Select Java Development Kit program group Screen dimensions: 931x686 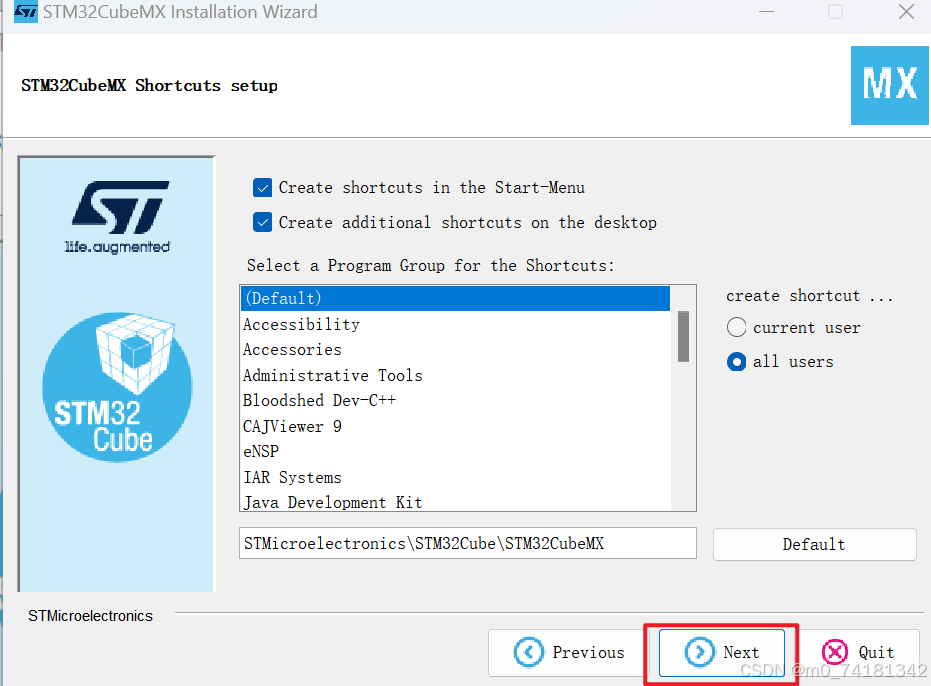coord(455,502)
